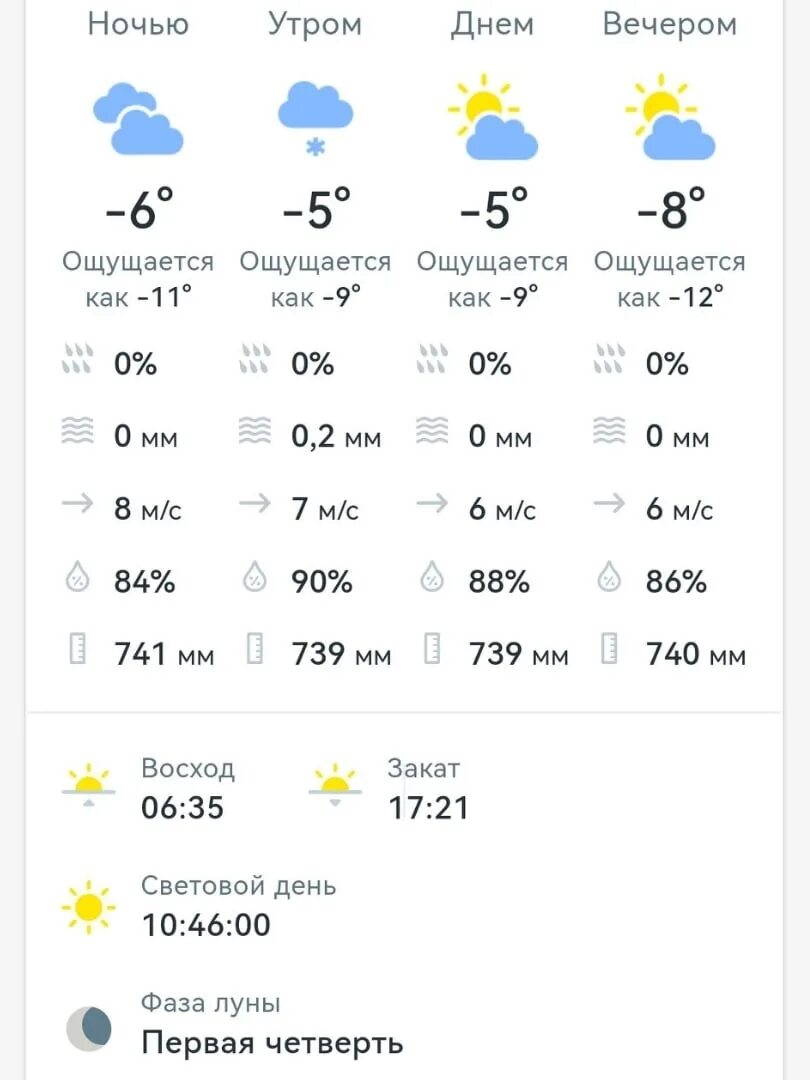Select the Вечером column header

[x=669, y=25]
